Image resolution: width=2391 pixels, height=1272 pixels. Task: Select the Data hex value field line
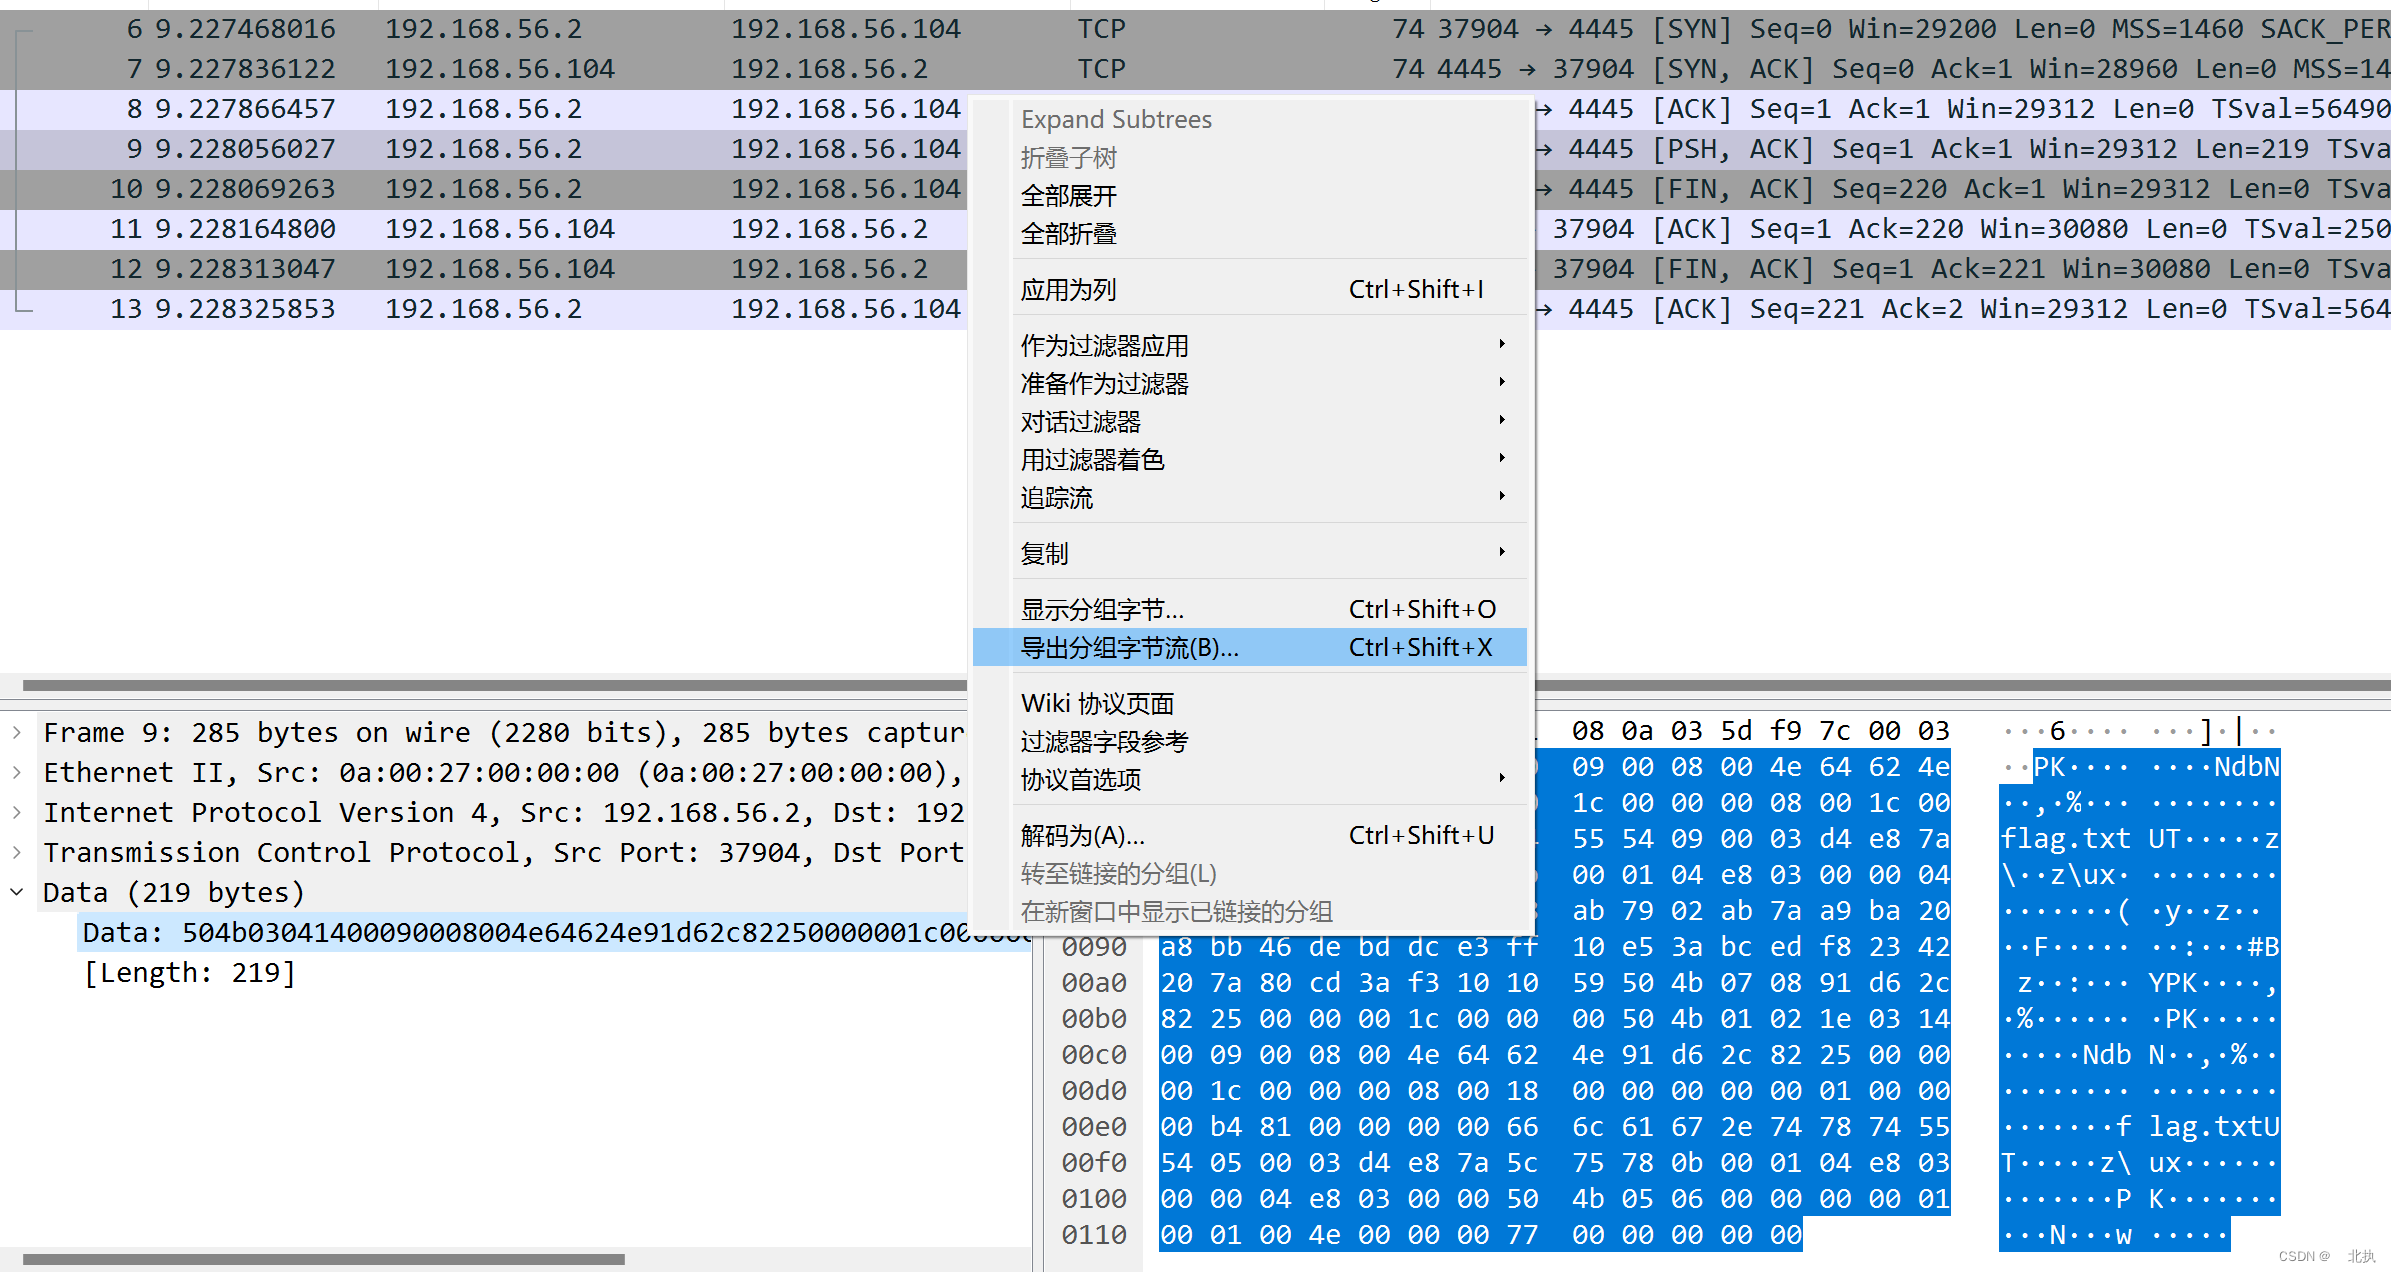click(550, 933)
